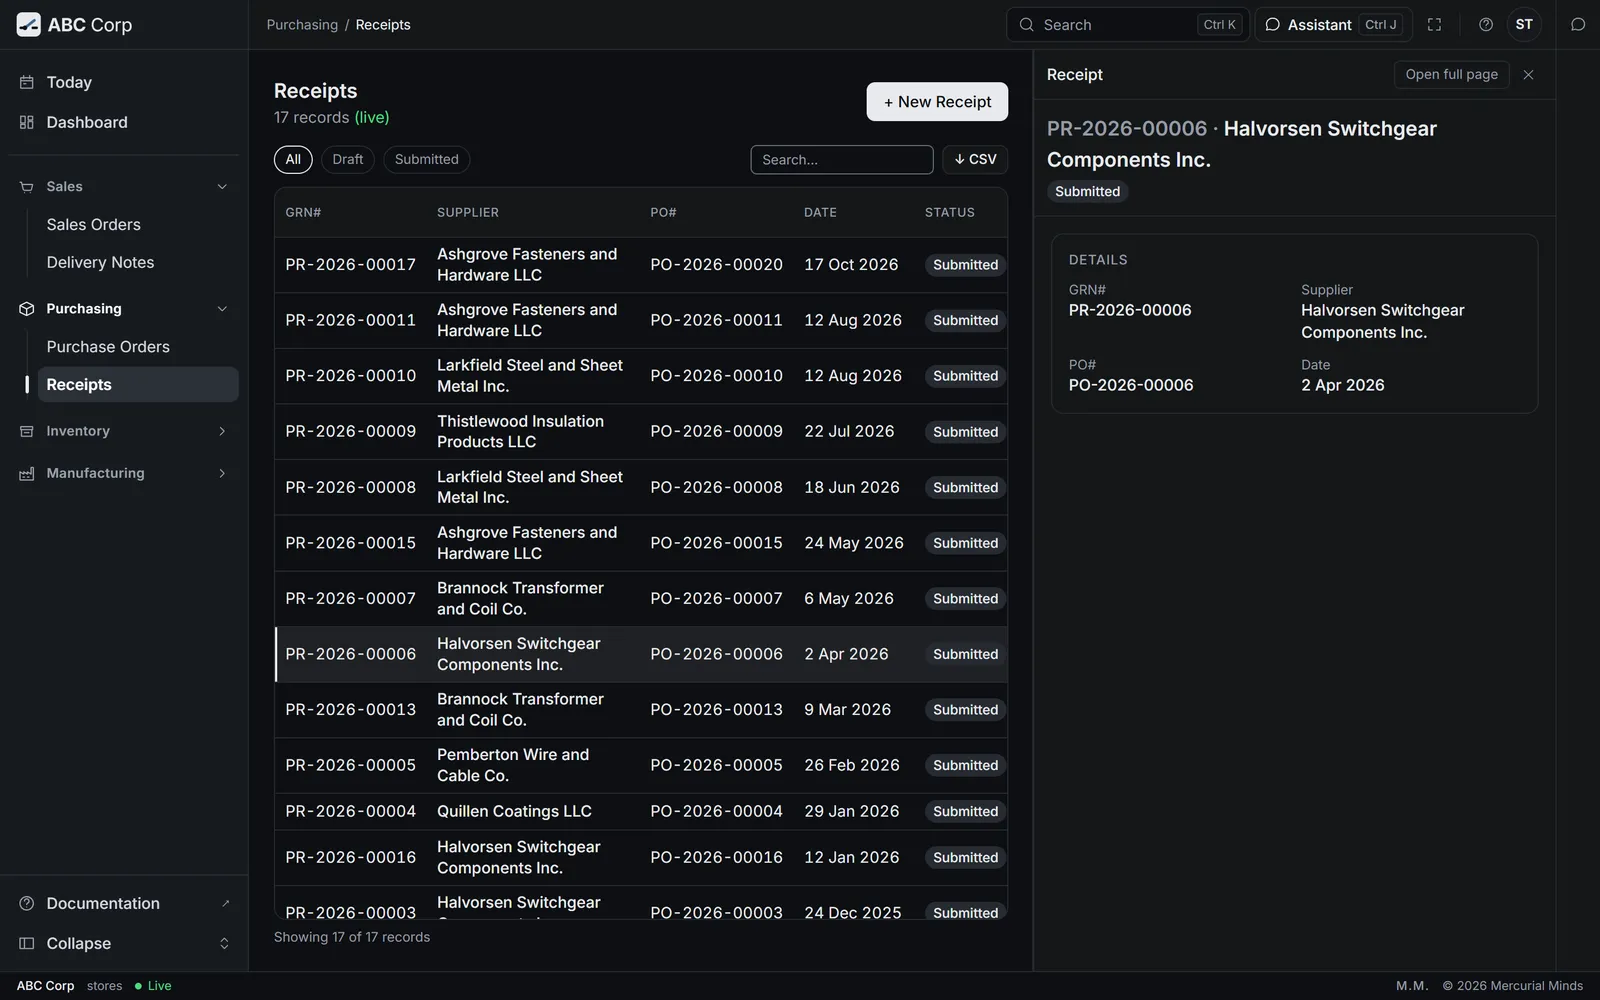1600x1000 pixels.
Task: Open the Collapse up-down selector
Action: [224, 943]
